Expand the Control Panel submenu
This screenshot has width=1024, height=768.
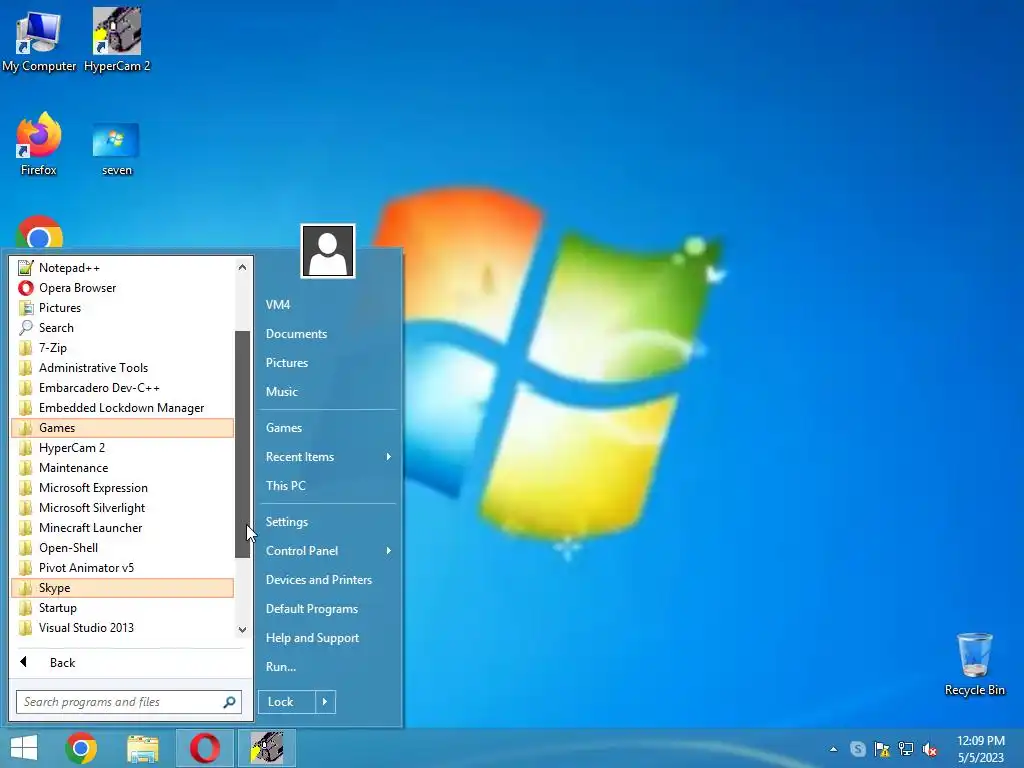pos(328,551)
